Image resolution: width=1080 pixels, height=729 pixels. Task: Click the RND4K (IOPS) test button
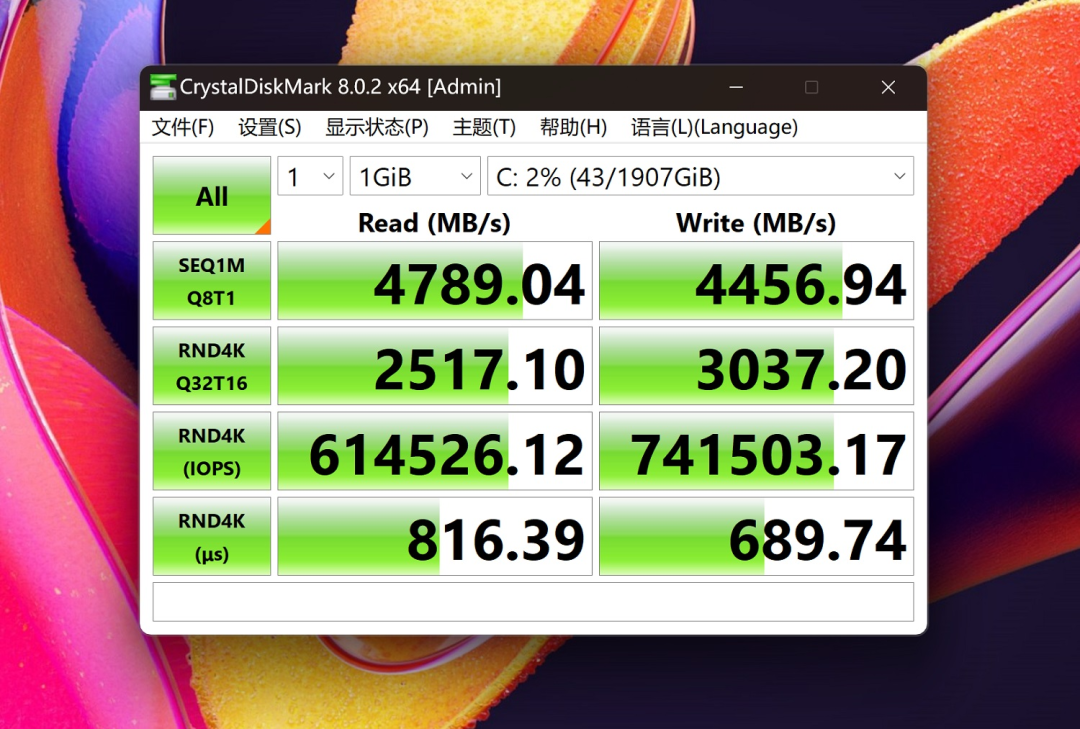point(211,451)
